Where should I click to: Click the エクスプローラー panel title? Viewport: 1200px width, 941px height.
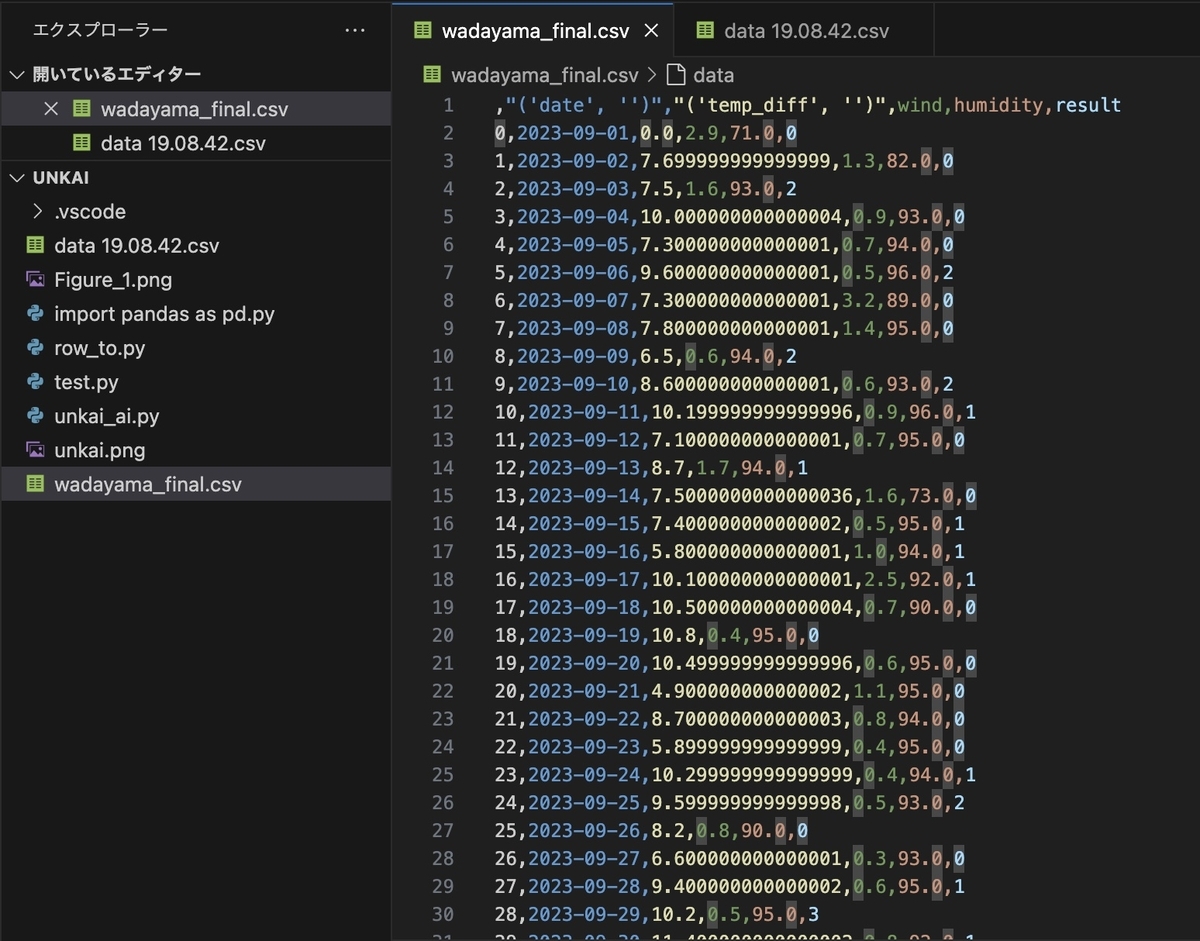[100, 31]
